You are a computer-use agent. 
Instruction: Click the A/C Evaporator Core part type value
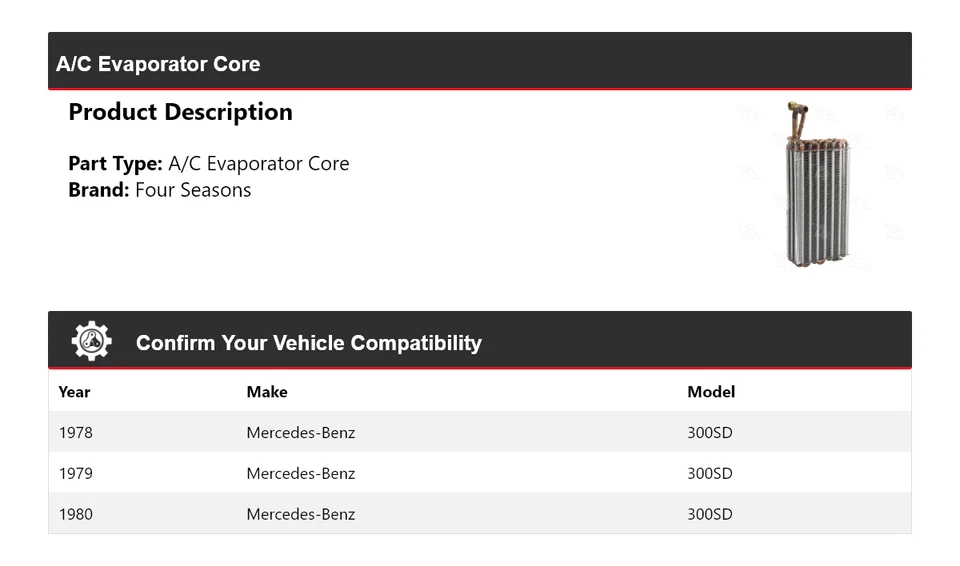[259, 164]
